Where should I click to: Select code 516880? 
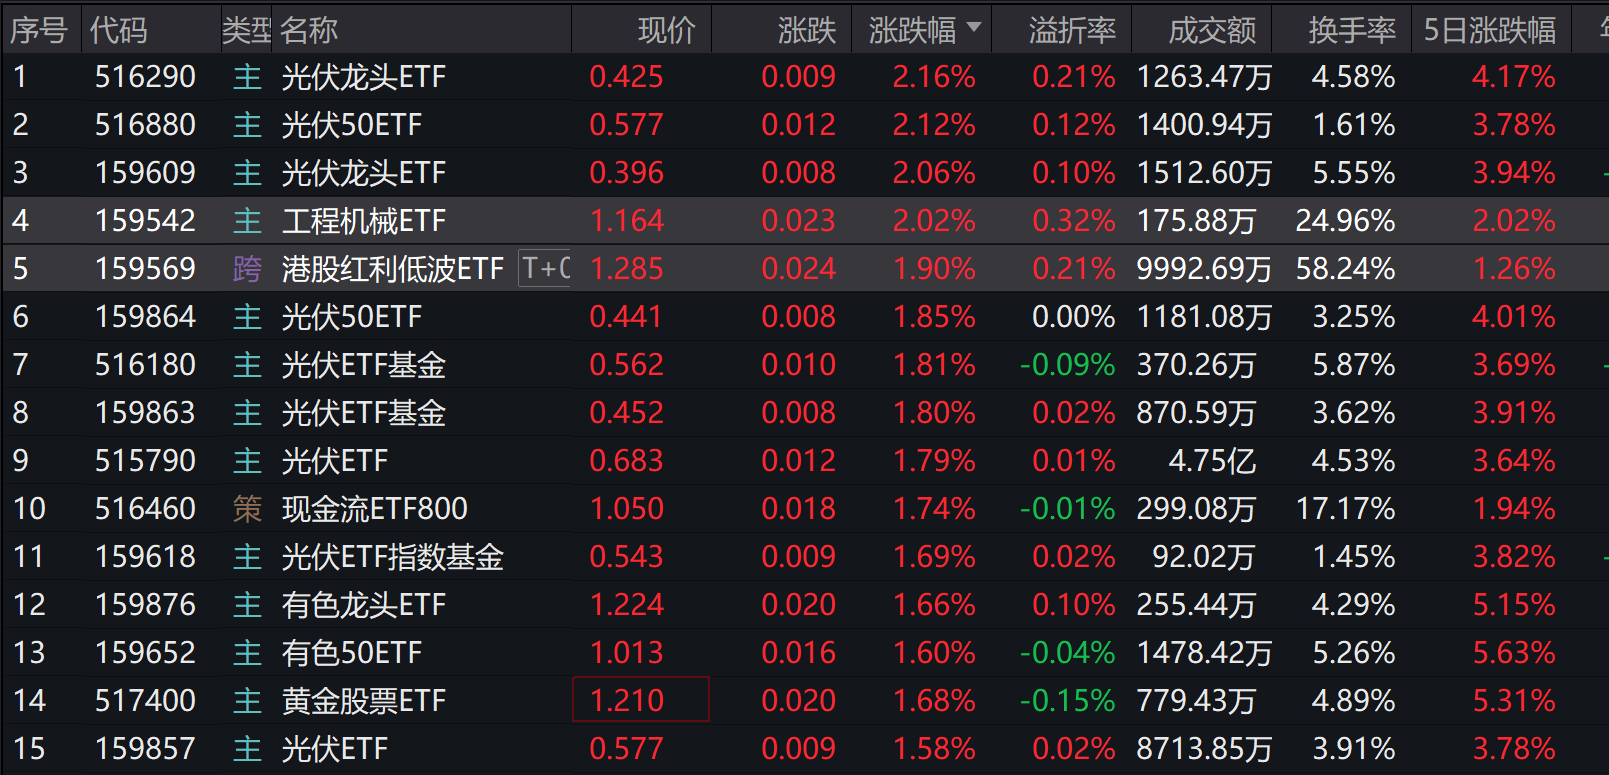pyautogui.click(x=145, y=125)
